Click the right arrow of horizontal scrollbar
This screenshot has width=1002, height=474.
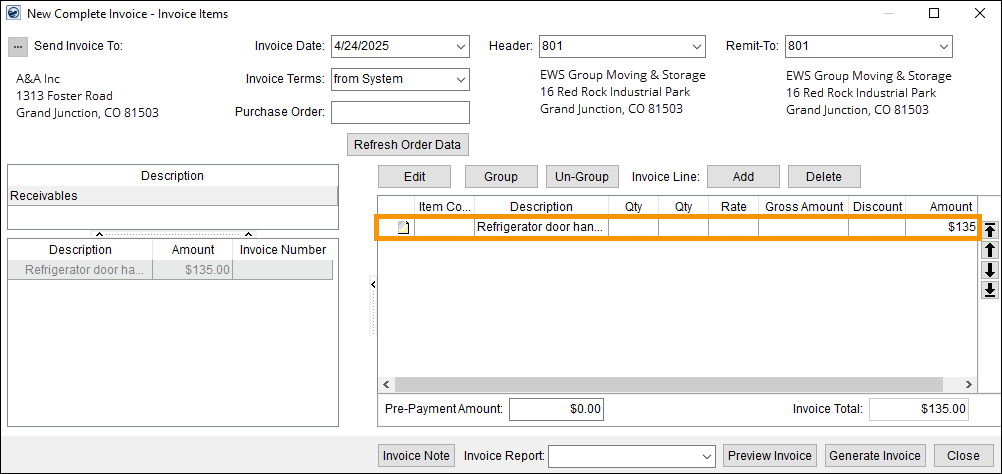point(968,385)
